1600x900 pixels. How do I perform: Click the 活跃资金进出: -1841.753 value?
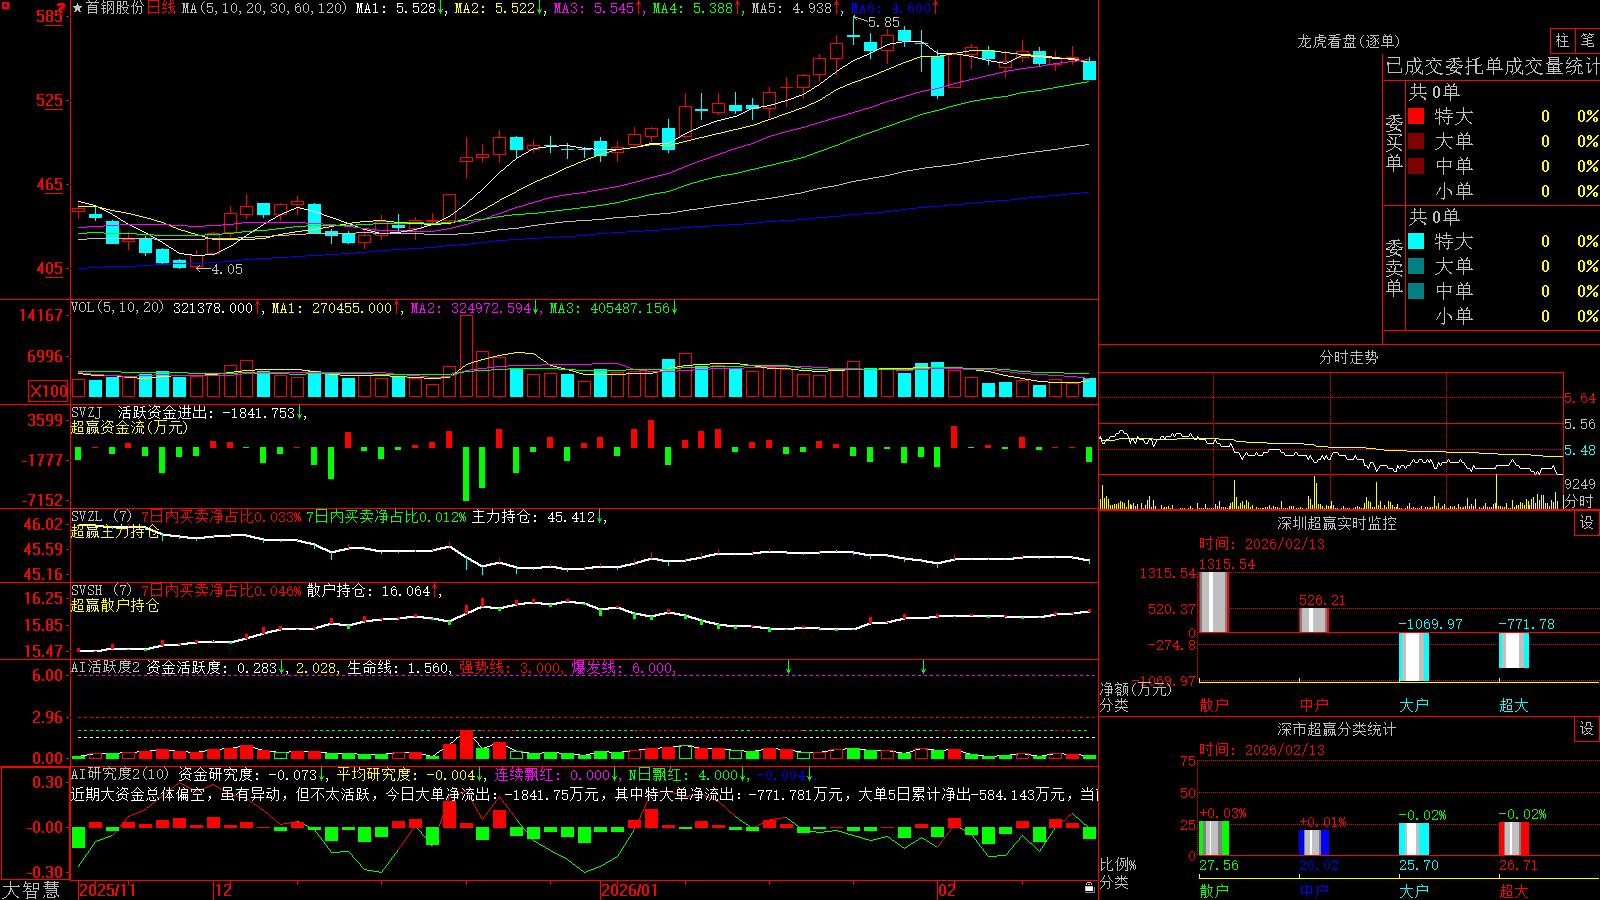click(x=207, y=412)
